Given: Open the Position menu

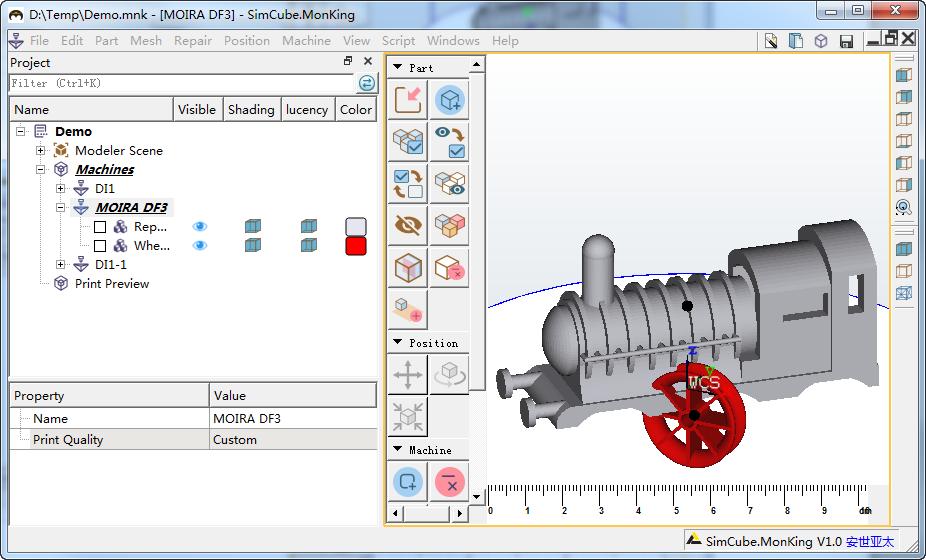Looking at the screenshot, I should pos(247,41).
